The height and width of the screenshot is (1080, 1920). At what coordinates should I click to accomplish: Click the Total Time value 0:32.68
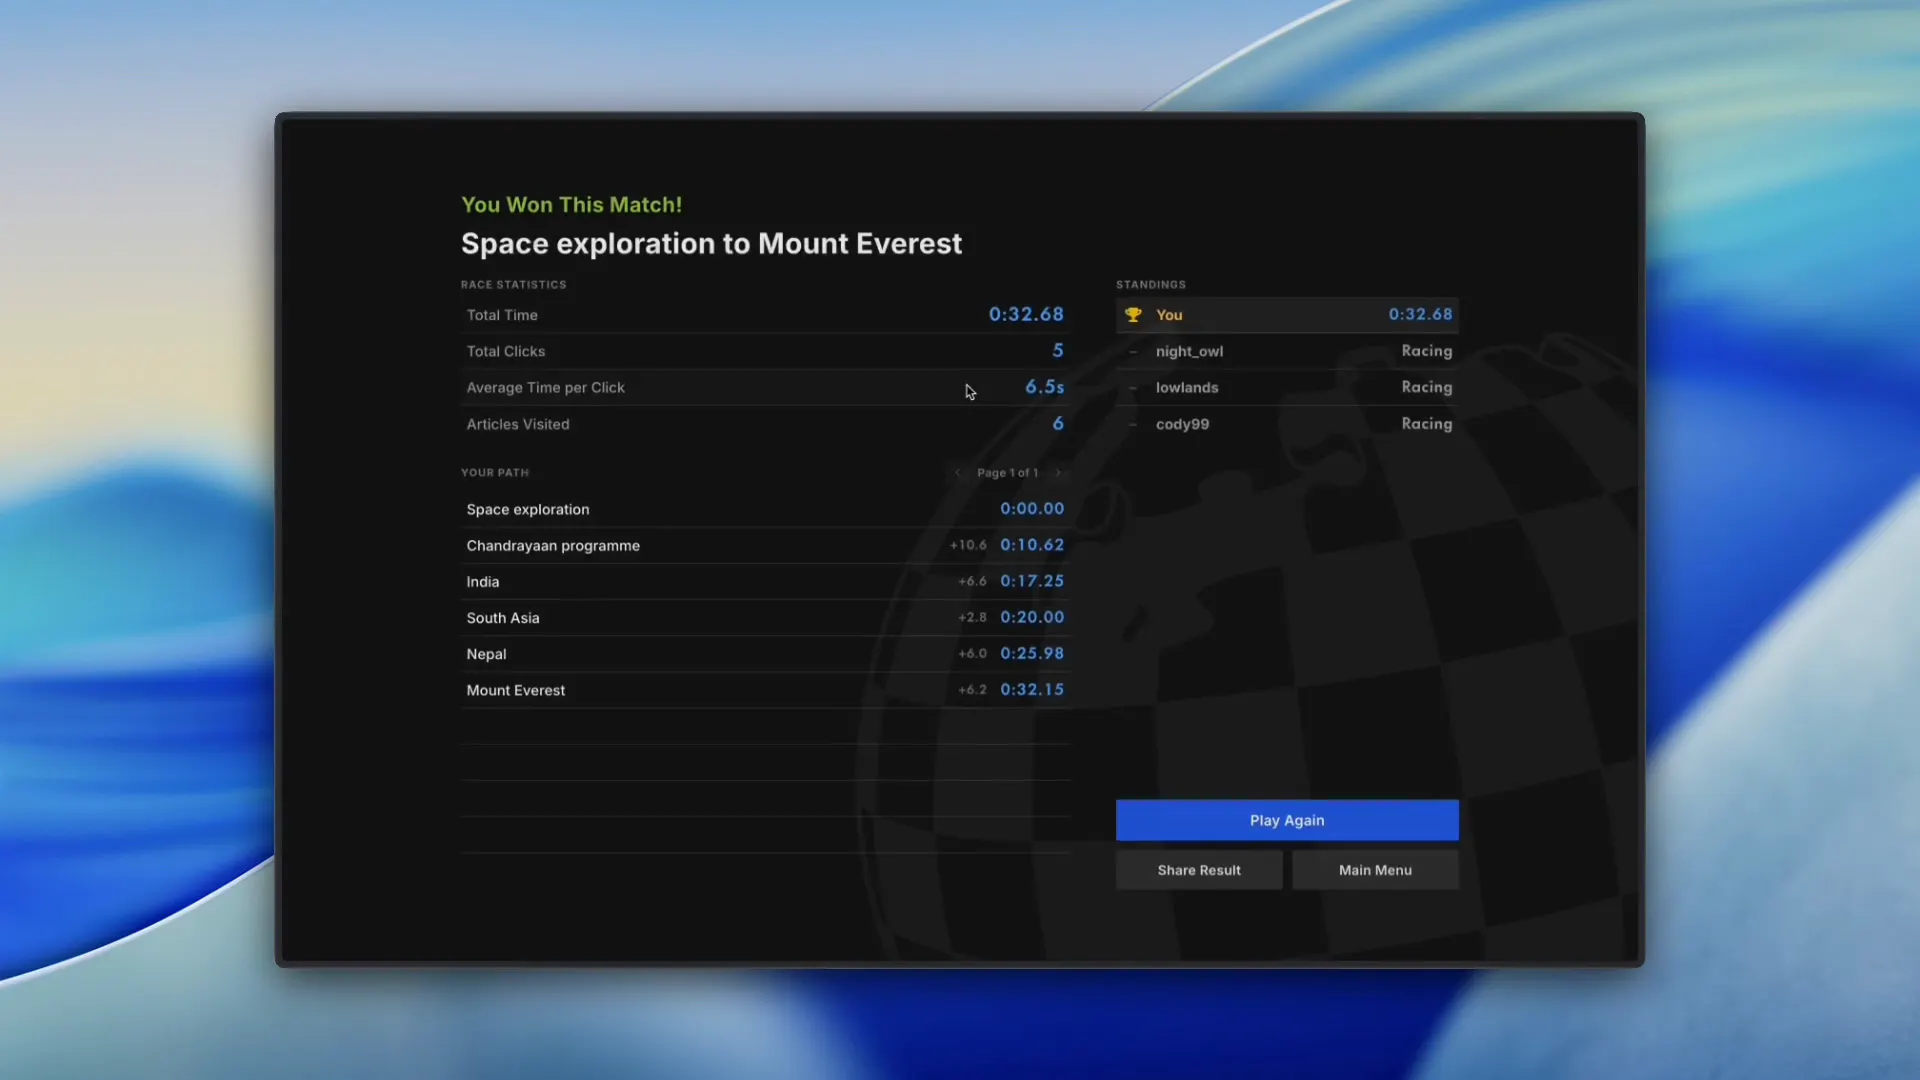click(x=1026, y=314)
